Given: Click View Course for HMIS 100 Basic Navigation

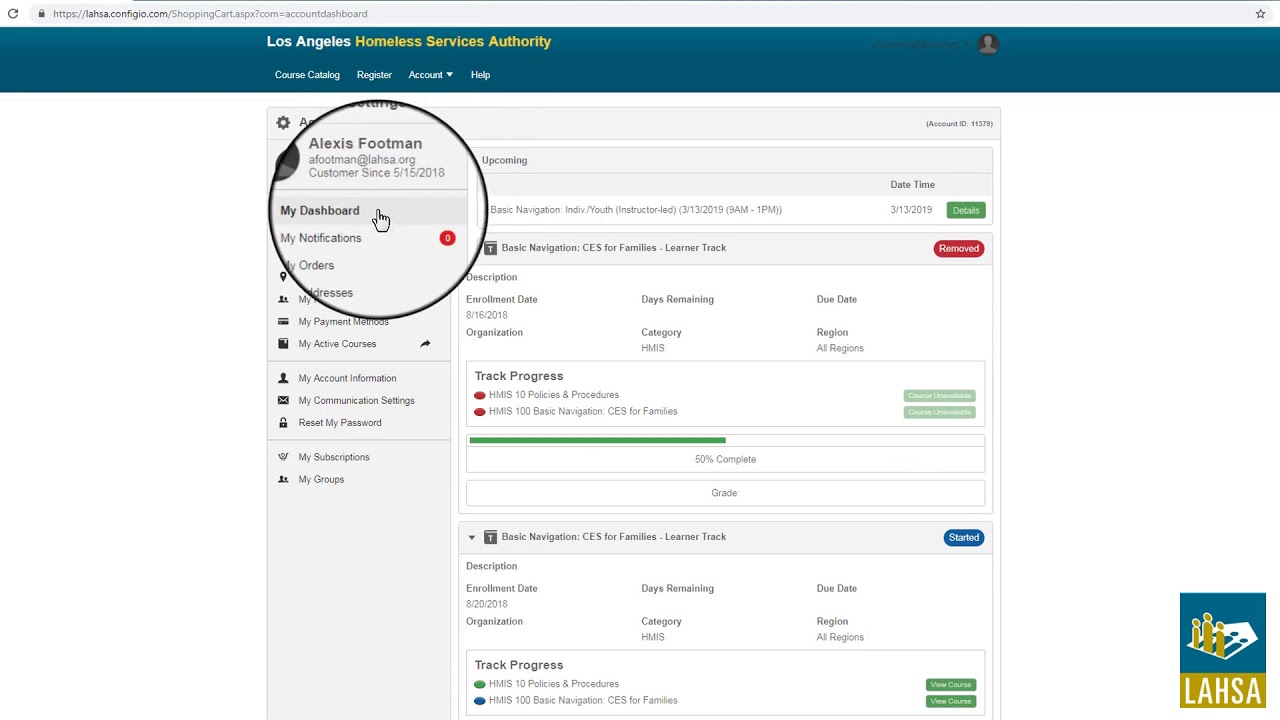Looking at the screenshot, I should click(950, 701).
